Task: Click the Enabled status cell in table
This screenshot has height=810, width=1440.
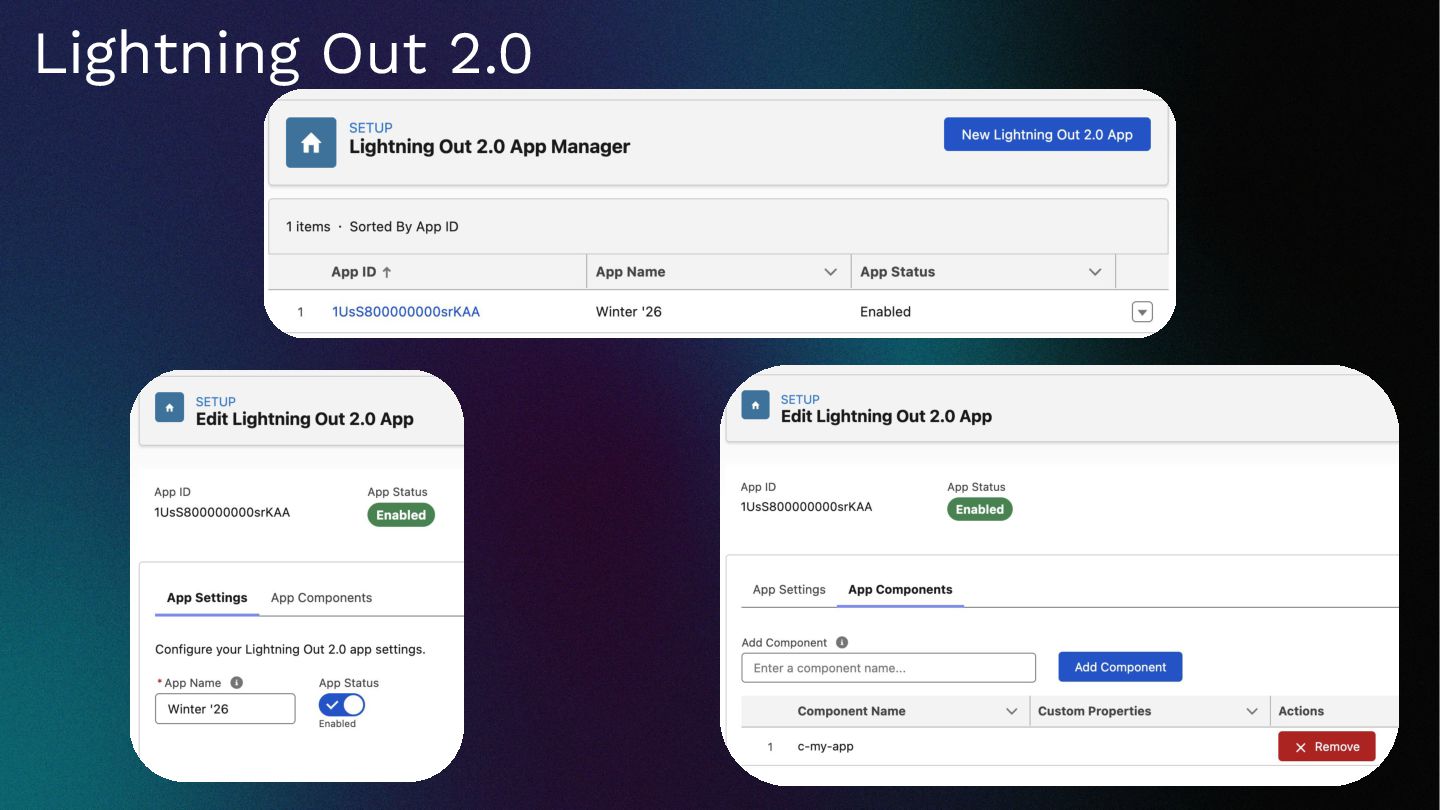Action: (x=885, y=312)
